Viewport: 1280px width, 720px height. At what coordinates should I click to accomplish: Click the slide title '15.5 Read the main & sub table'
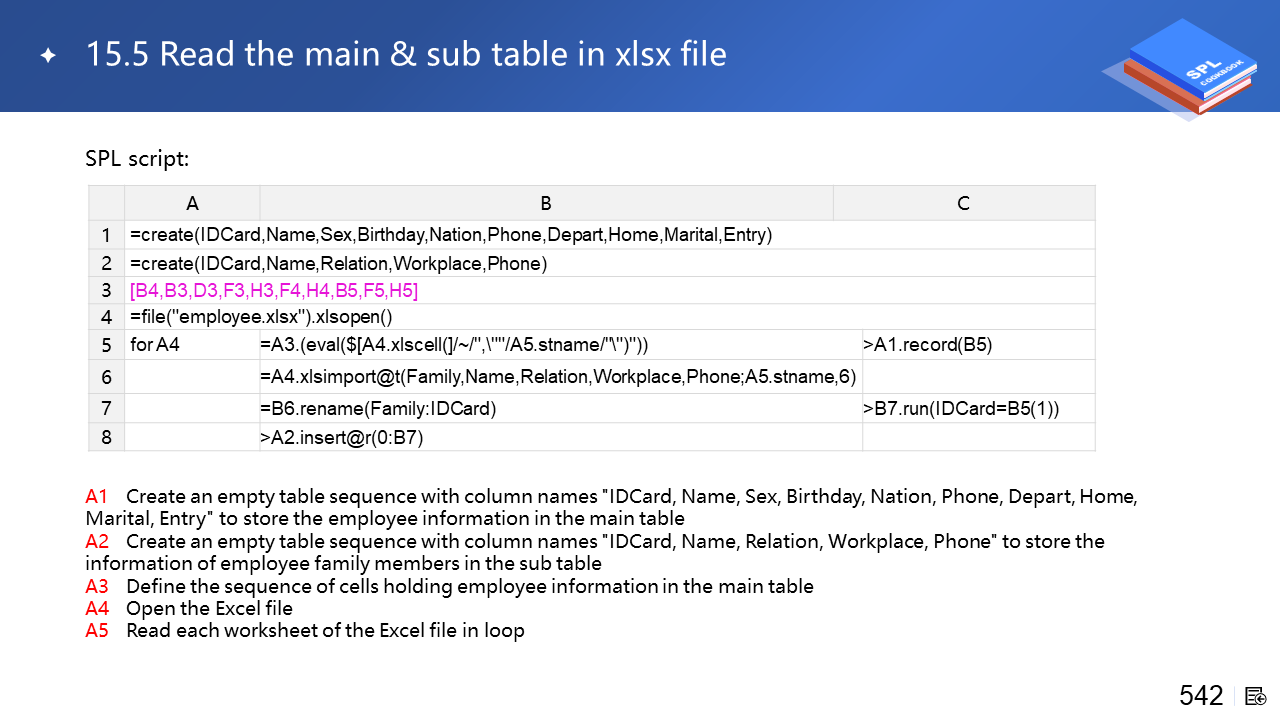click(x=406, y=54)
